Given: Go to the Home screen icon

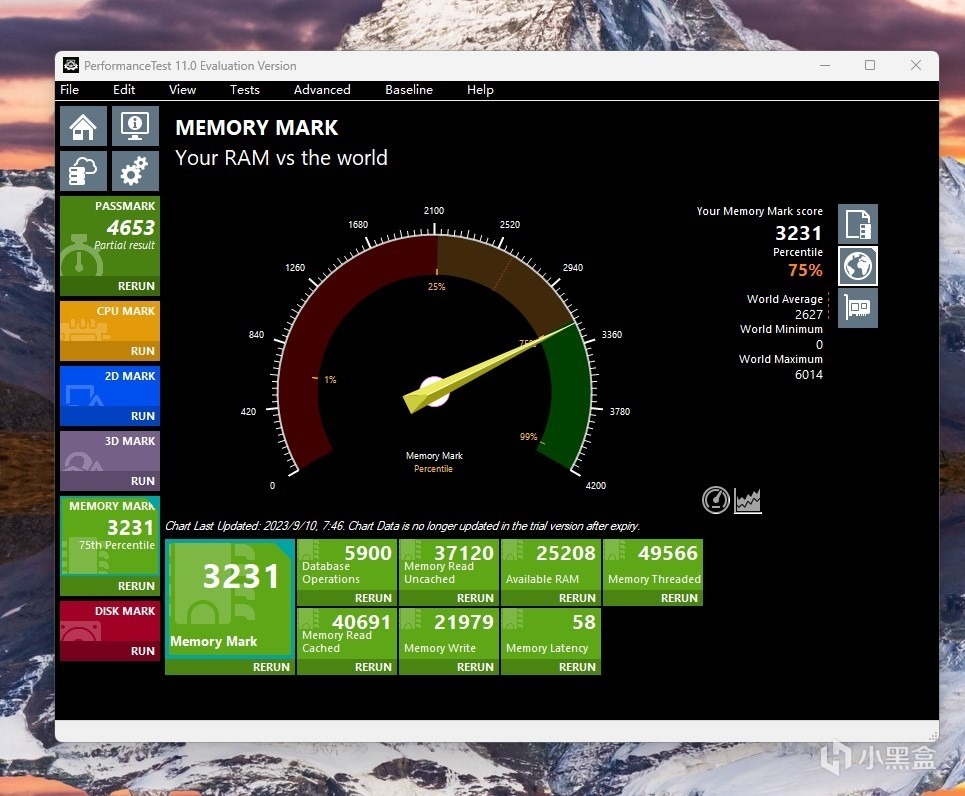Looking at the screenshot, I should tap(83, 126).
